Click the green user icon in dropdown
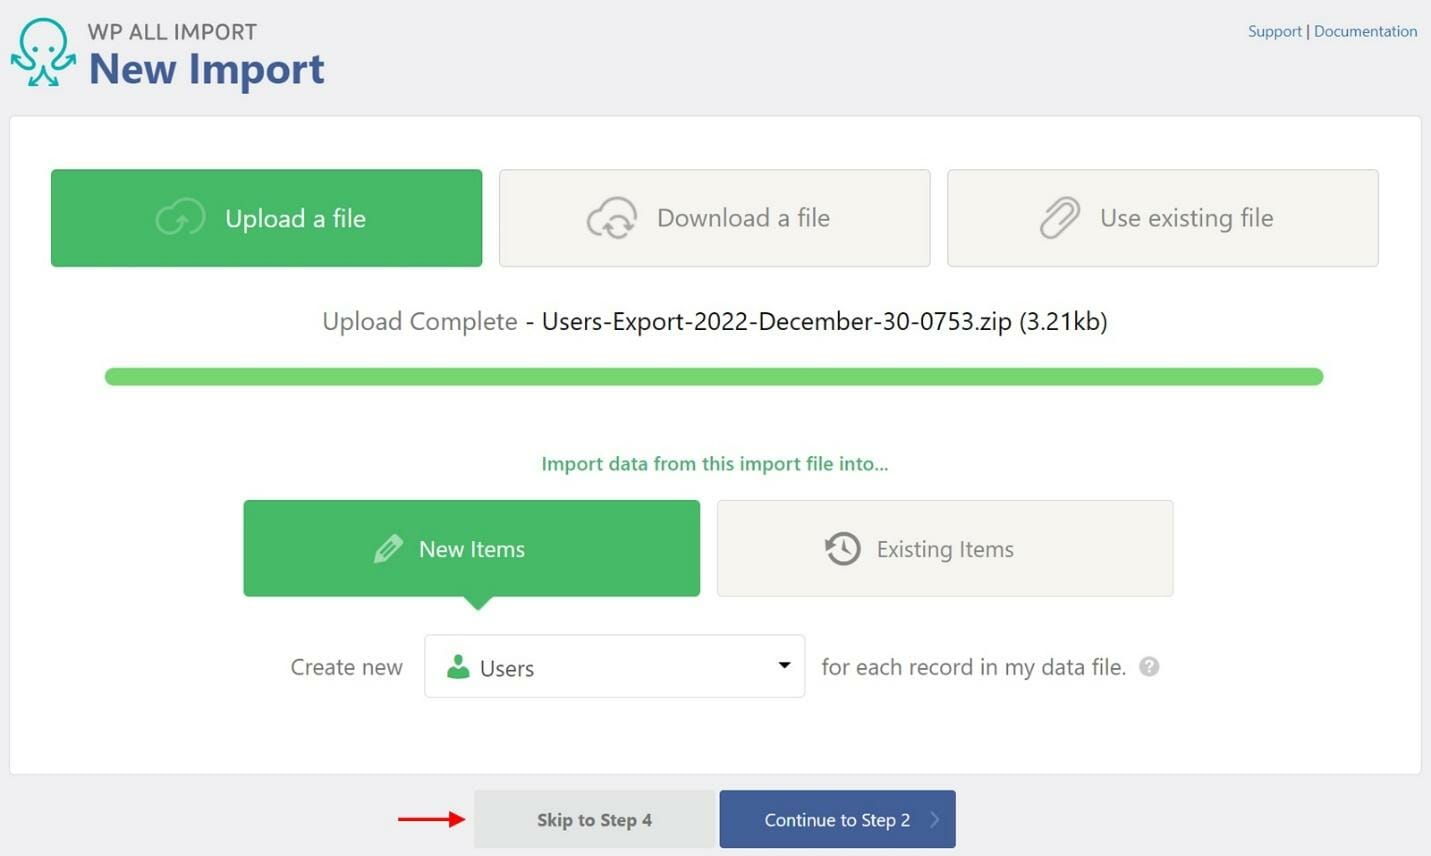The height and width of the screenshot is (856, 1431). click(458, 667)
